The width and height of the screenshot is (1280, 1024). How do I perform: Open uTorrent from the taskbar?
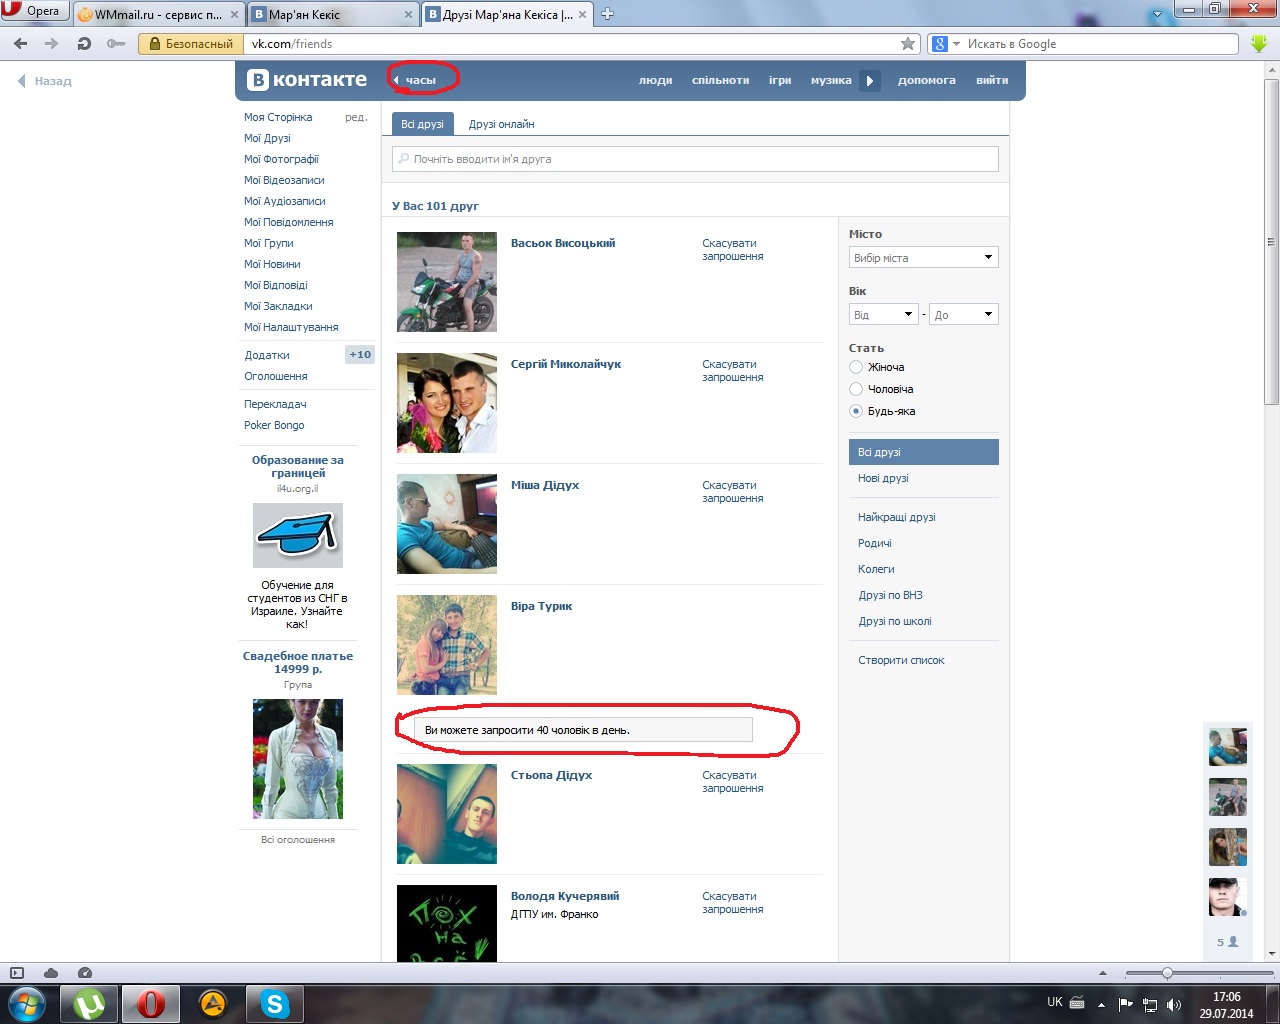[x=89, y=1003]
